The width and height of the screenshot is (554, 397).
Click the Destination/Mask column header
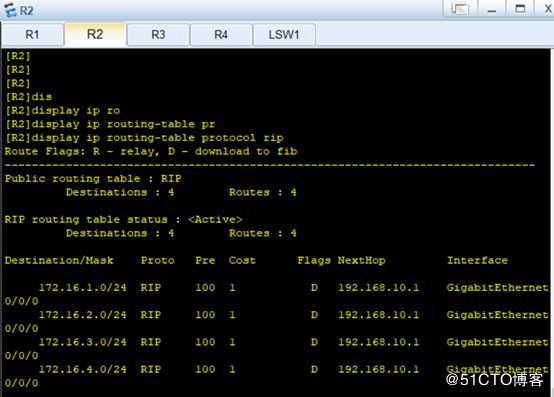[59, 260]
